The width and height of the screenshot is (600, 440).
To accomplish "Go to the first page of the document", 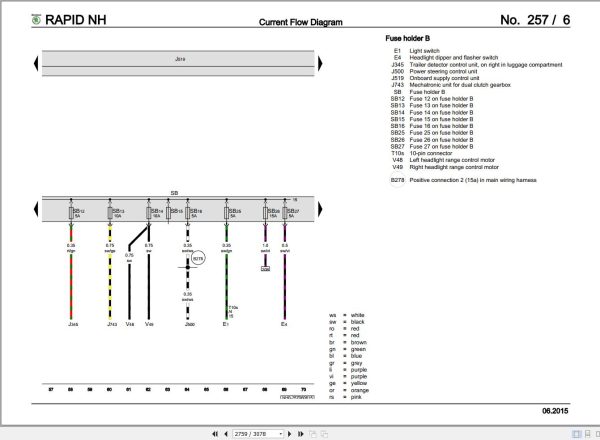I will (x=215, y=434).
